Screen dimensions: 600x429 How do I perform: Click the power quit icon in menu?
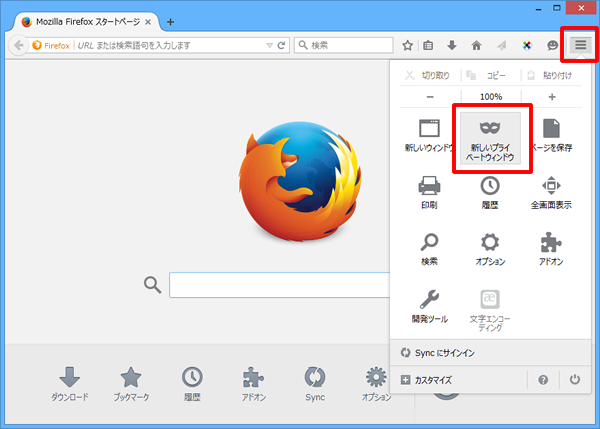pos(575,379)
